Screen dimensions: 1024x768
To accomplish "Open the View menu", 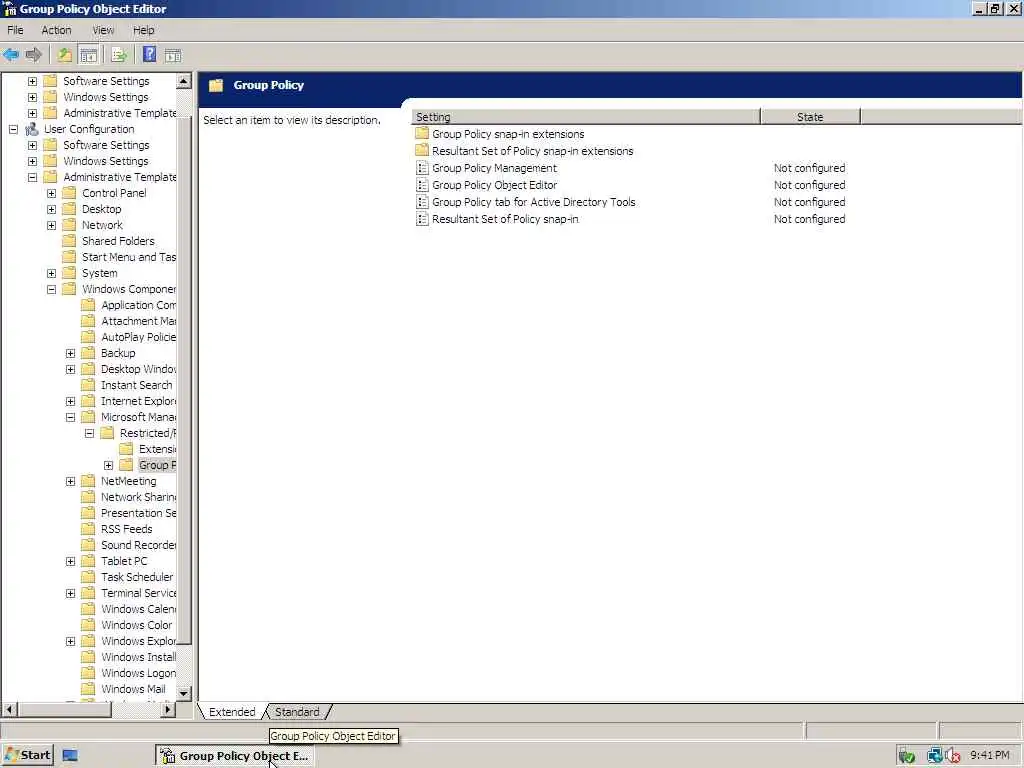I will [103, 30].
